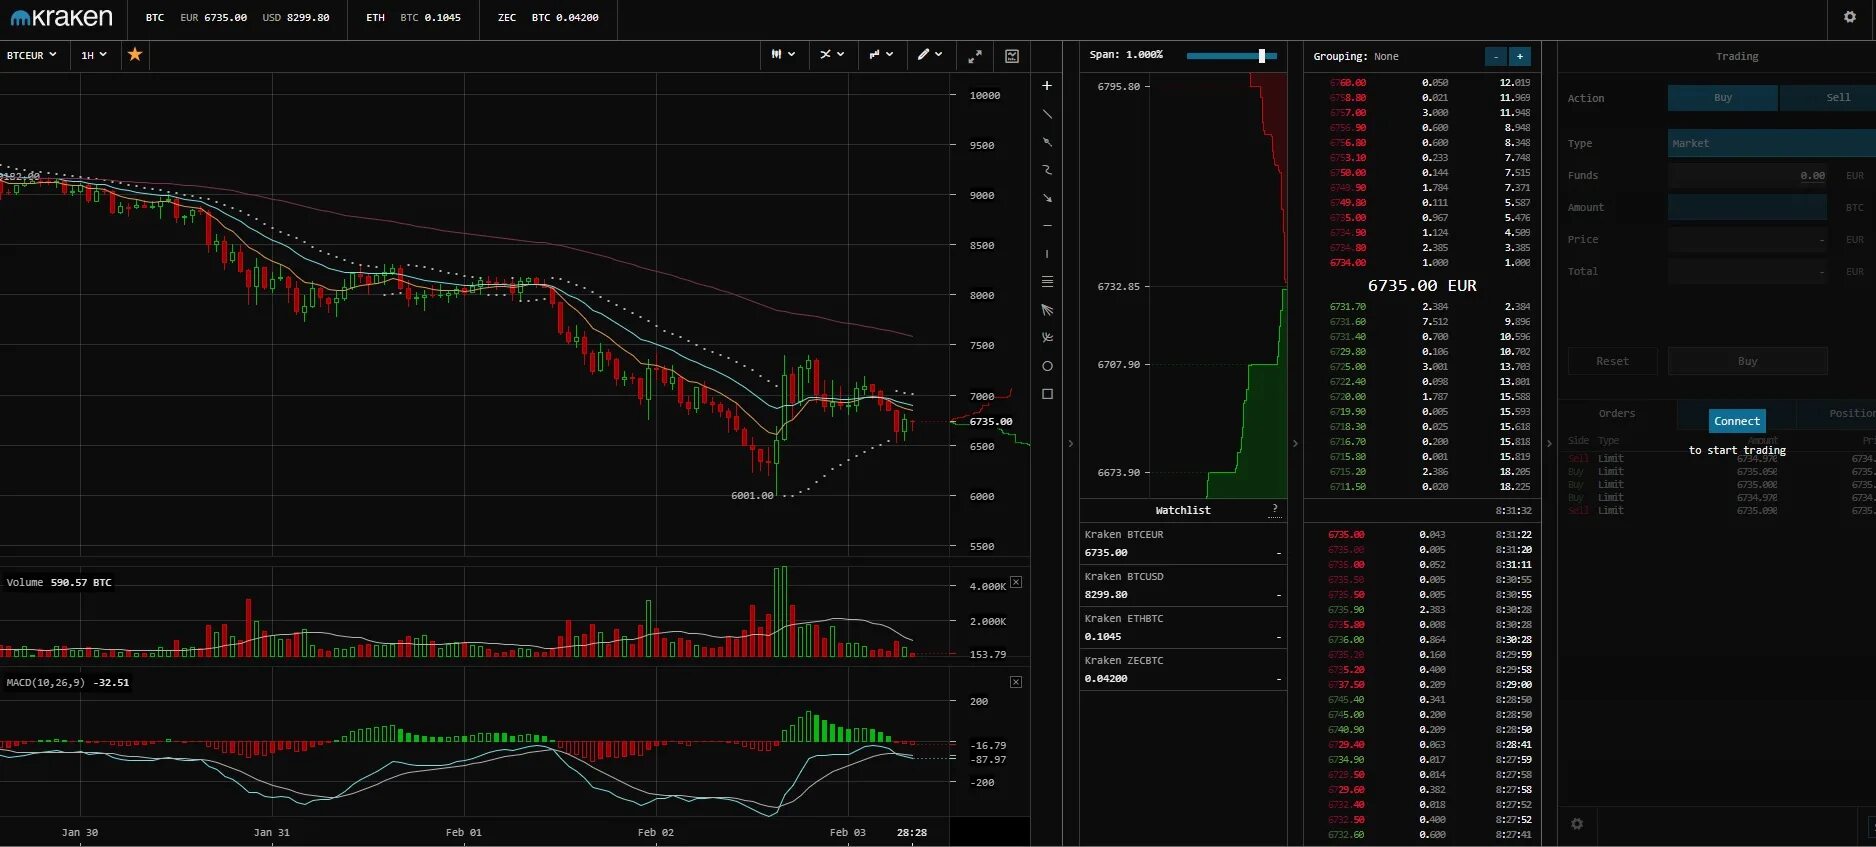Open the pencil drawing tools dropdown

click(x=930, y=55)
